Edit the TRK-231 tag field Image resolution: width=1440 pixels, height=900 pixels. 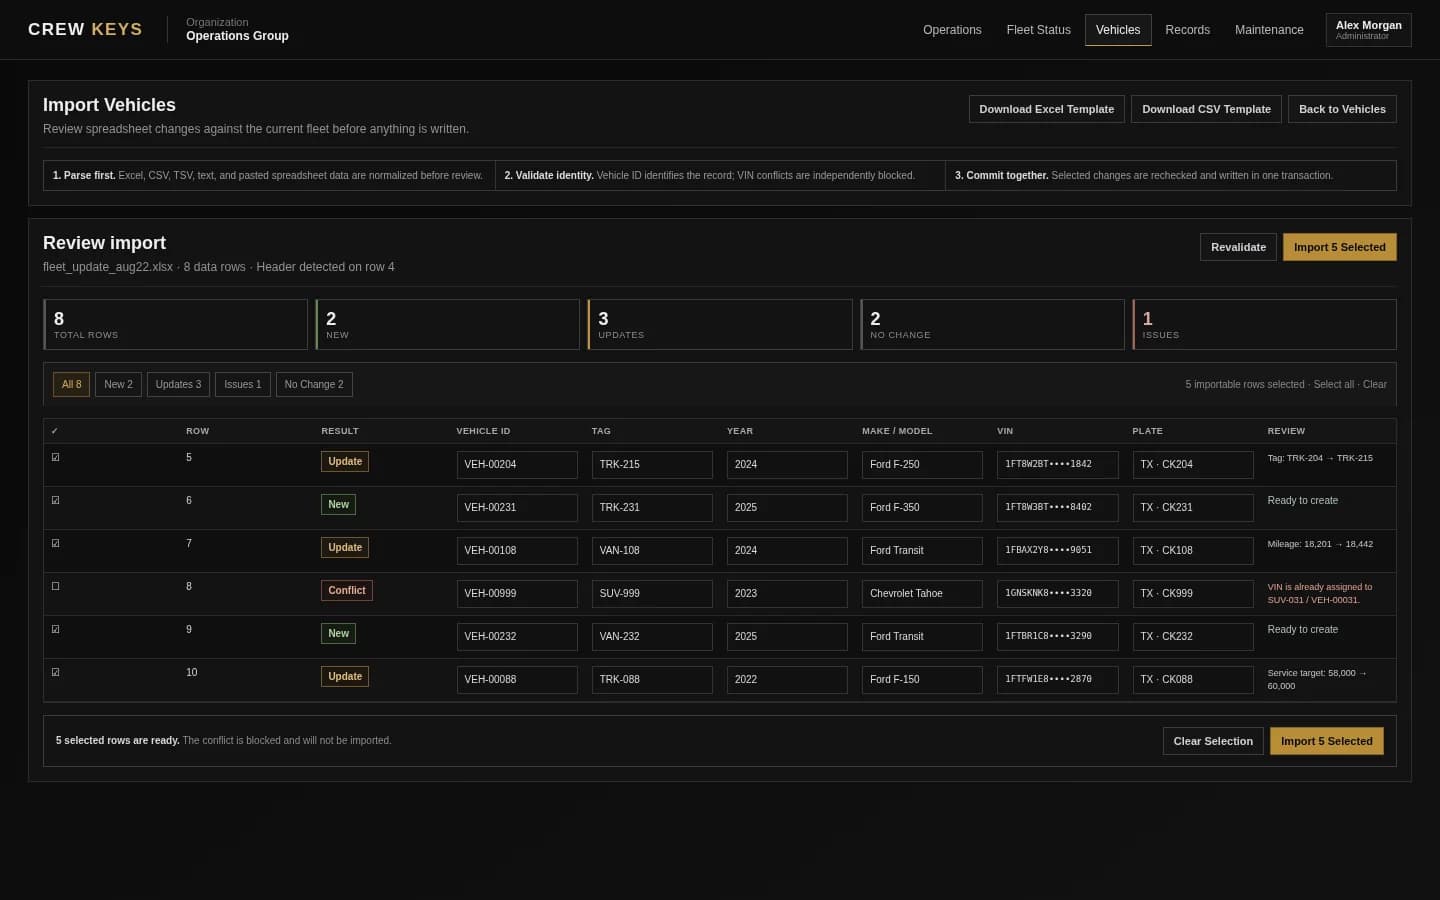tap(652, 508)
